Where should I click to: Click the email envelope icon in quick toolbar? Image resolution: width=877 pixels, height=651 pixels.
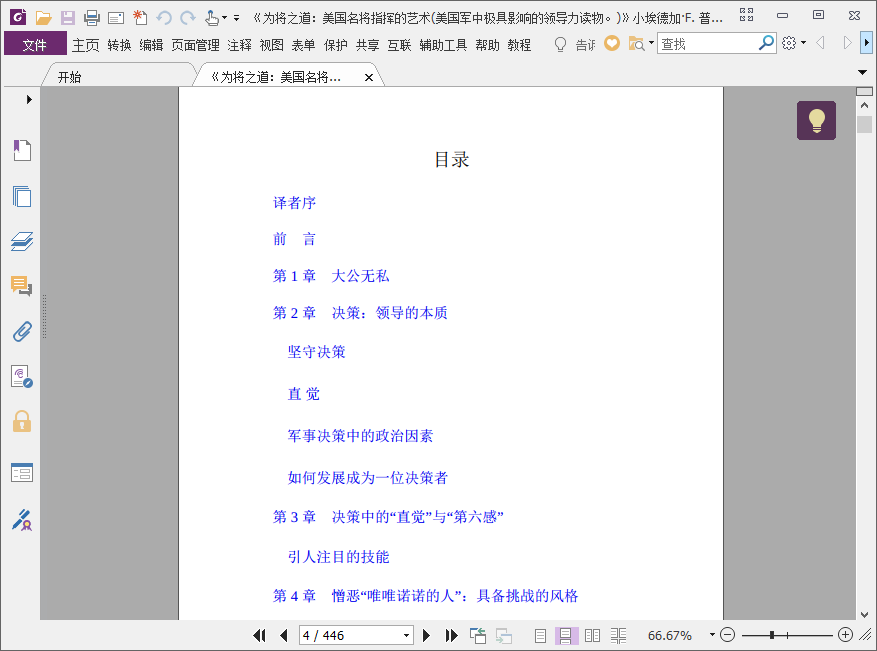[x=116, y=18]
